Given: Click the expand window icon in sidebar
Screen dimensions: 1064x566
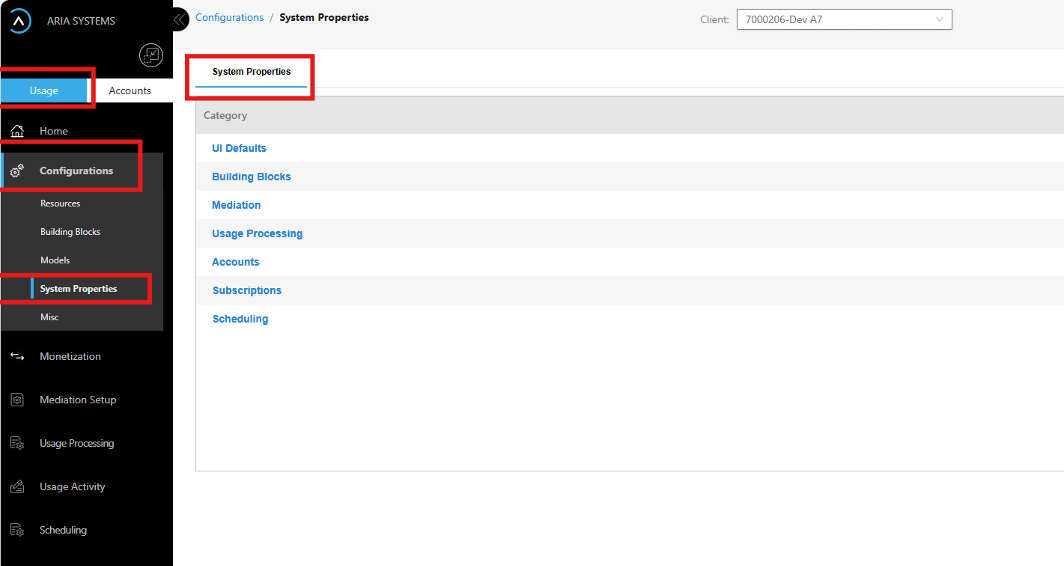Looking at the screenshot, I should pyautogui.click(x=150, y=56).
